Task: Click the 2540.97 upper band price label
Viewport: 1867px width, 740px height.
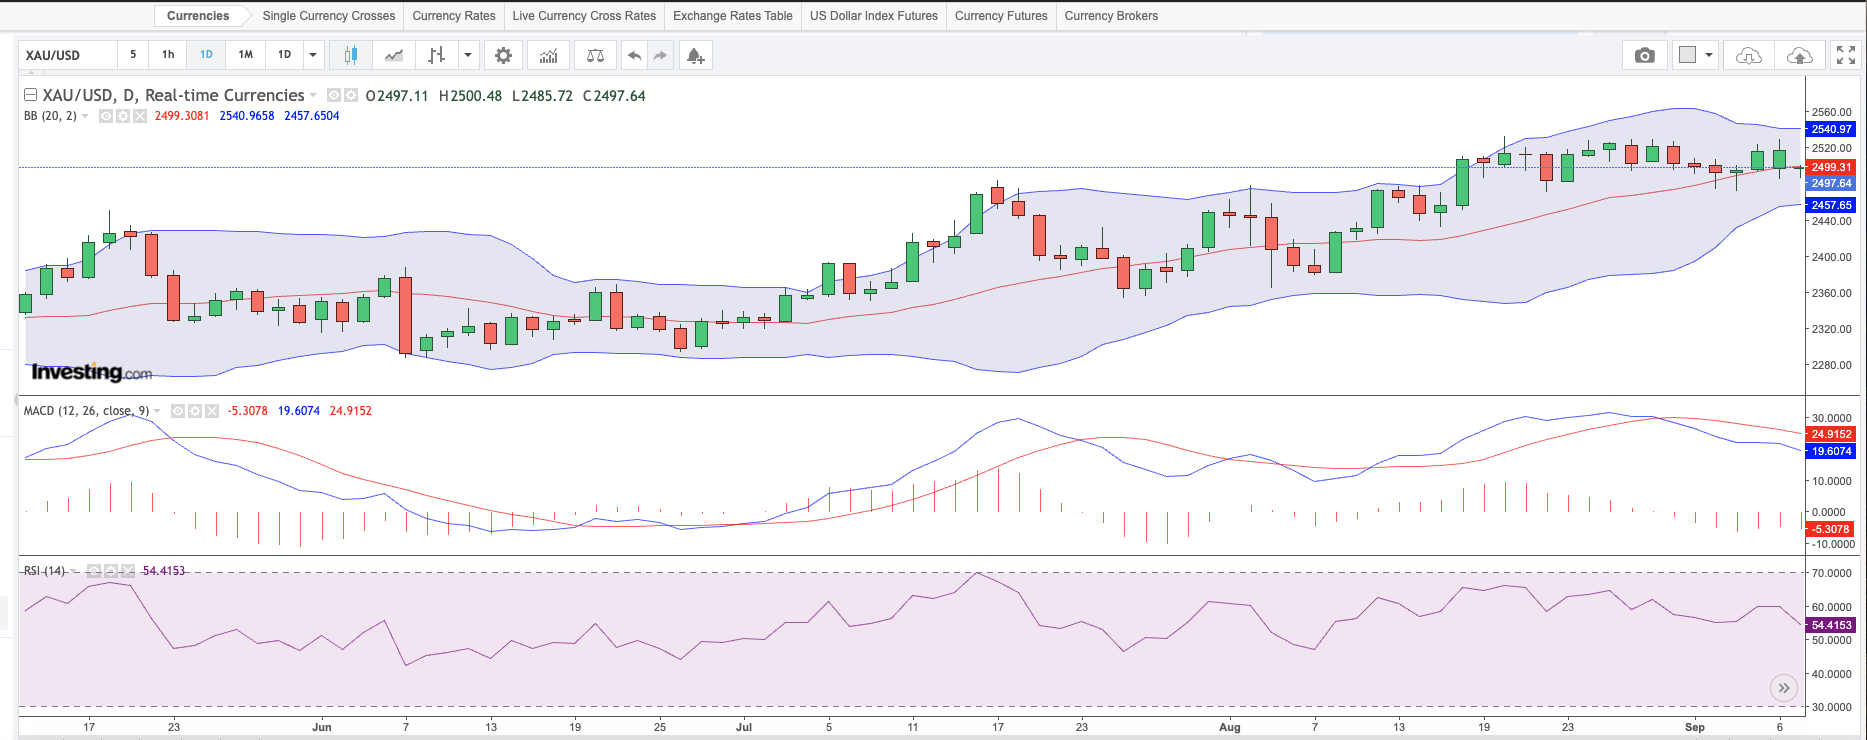Action: point(1832,129)
